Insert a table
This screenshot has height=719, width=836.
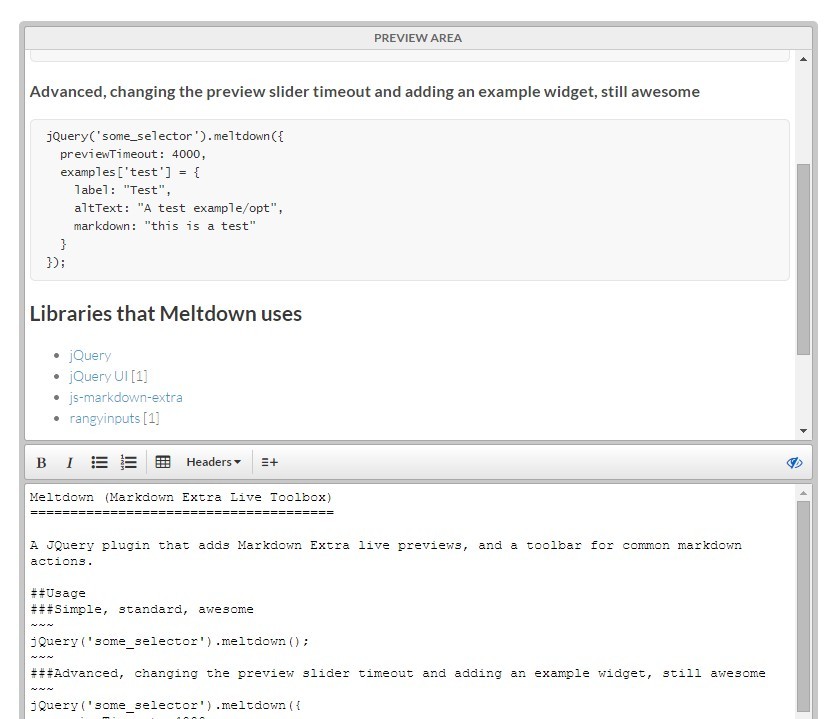(163, 462)
